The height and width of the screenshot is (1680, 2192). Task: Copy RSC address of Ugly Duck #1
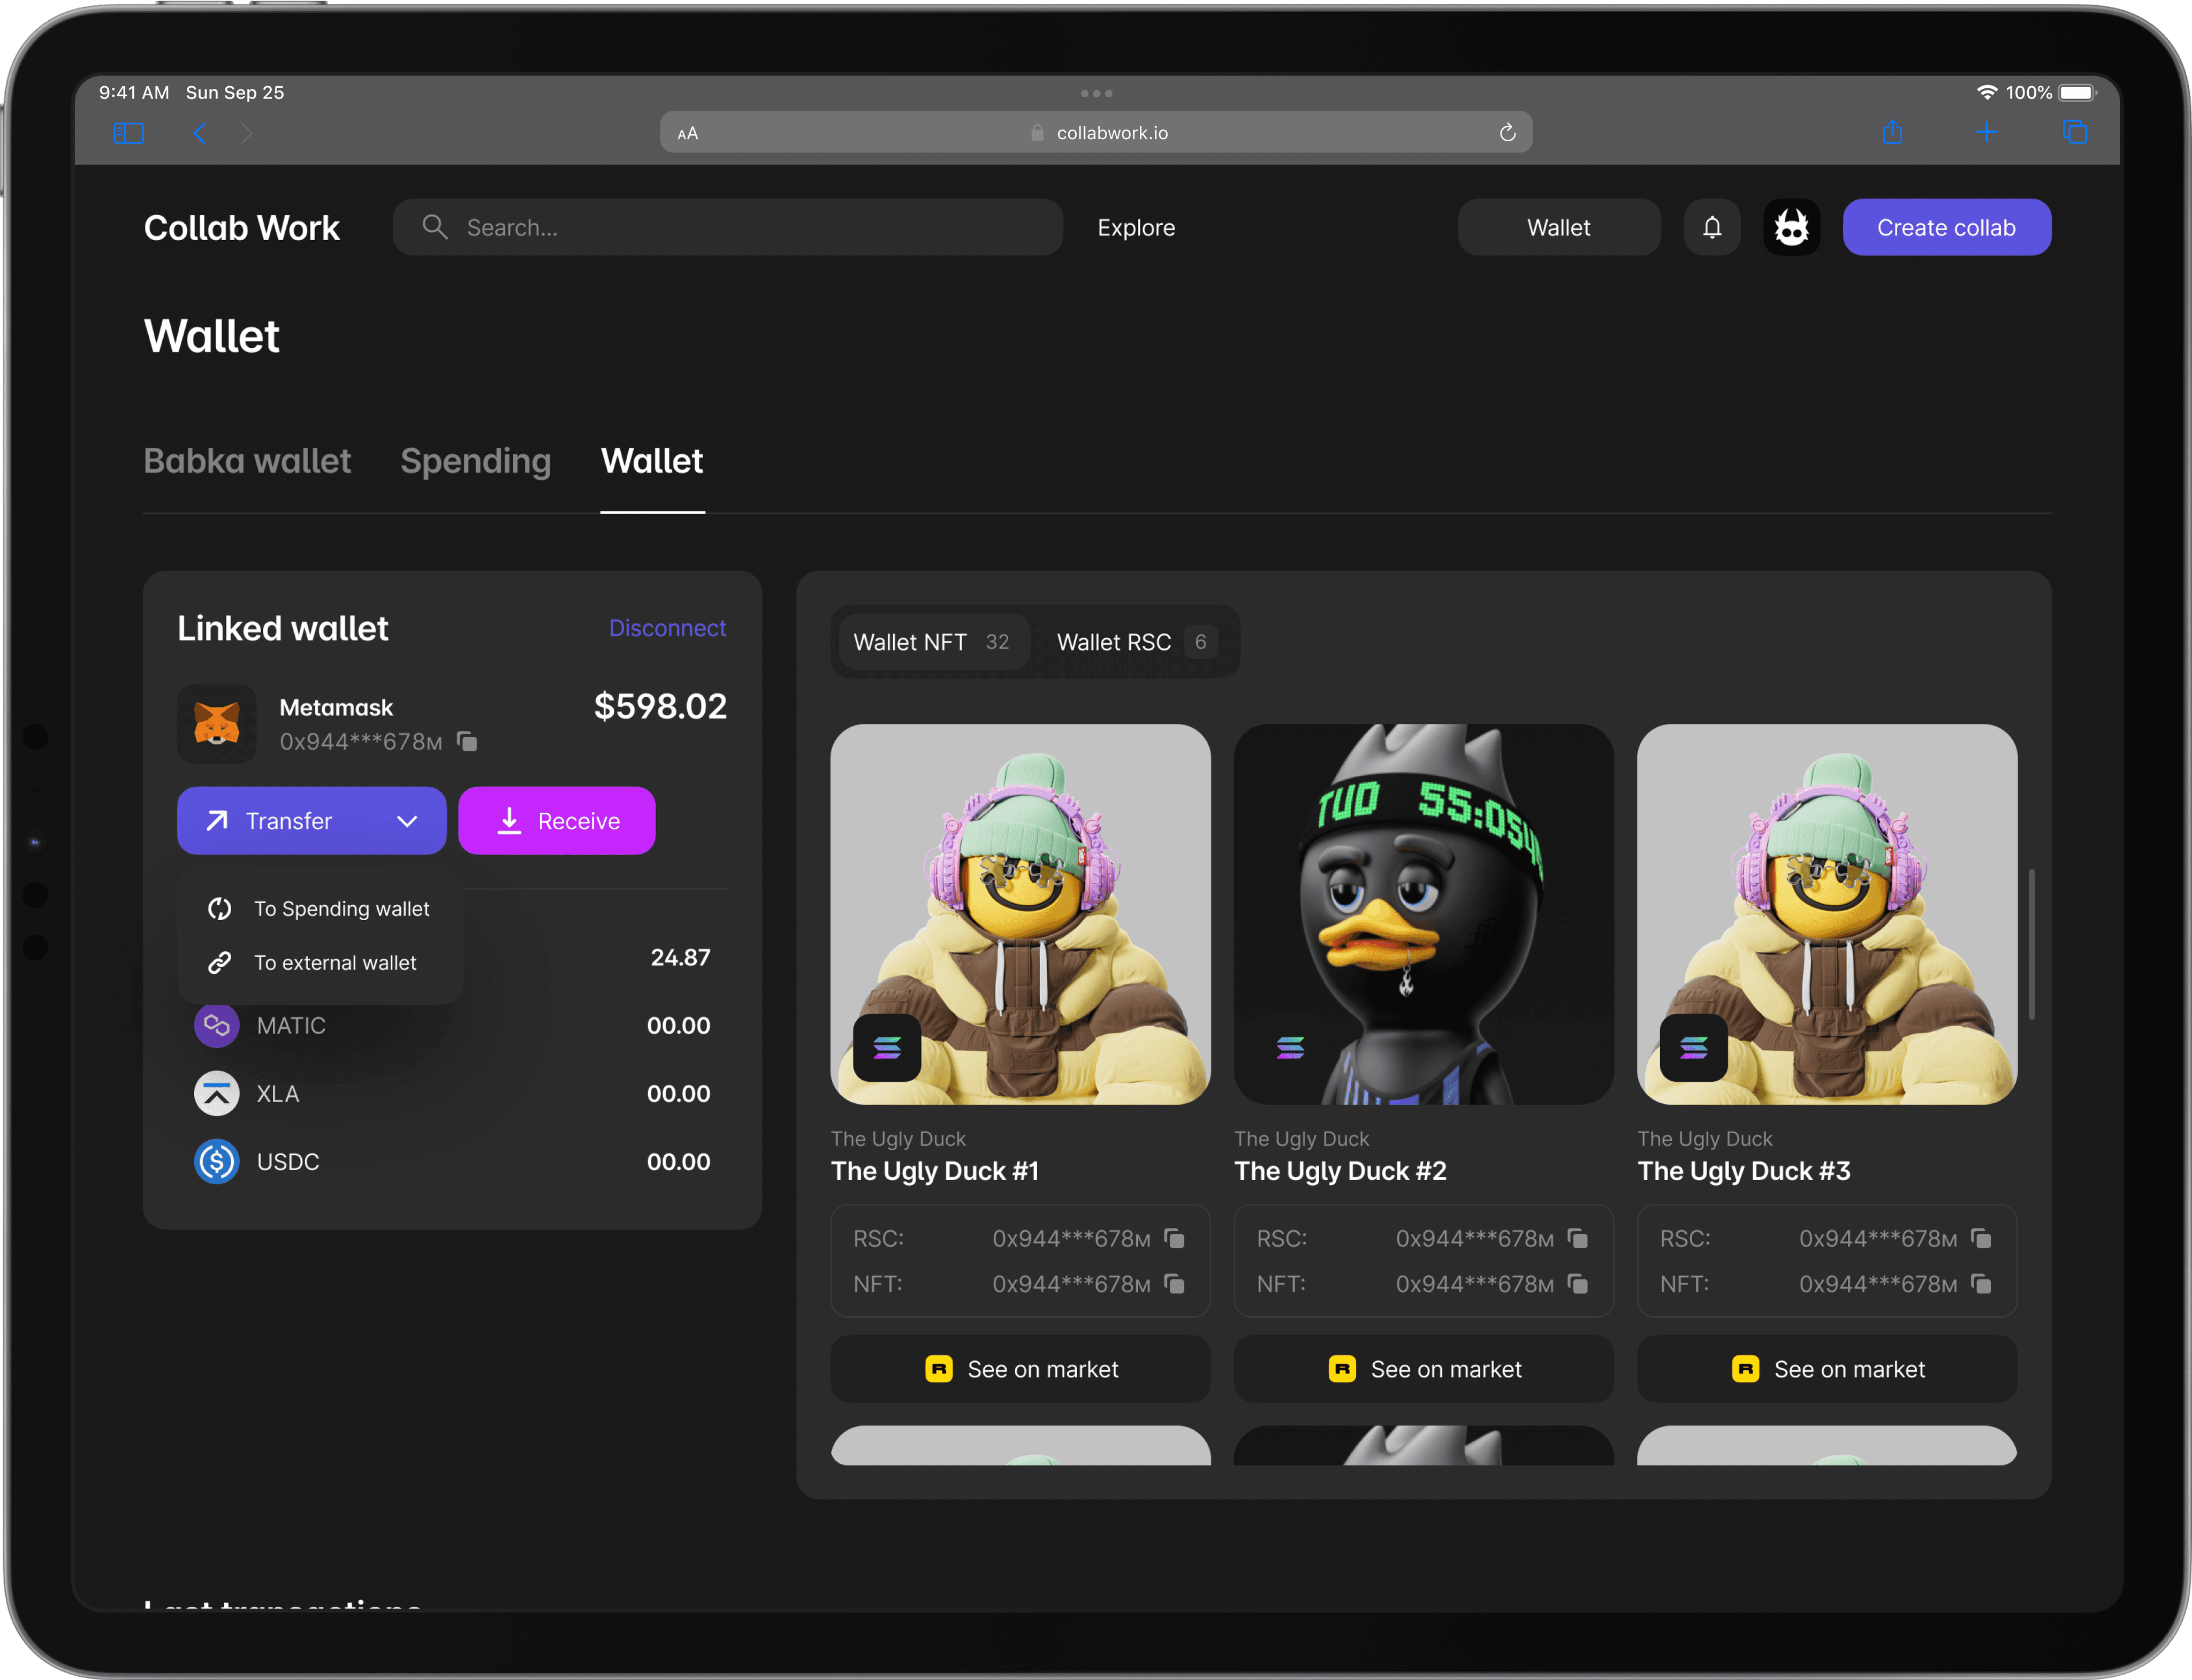click(x=1175, y=1239)
